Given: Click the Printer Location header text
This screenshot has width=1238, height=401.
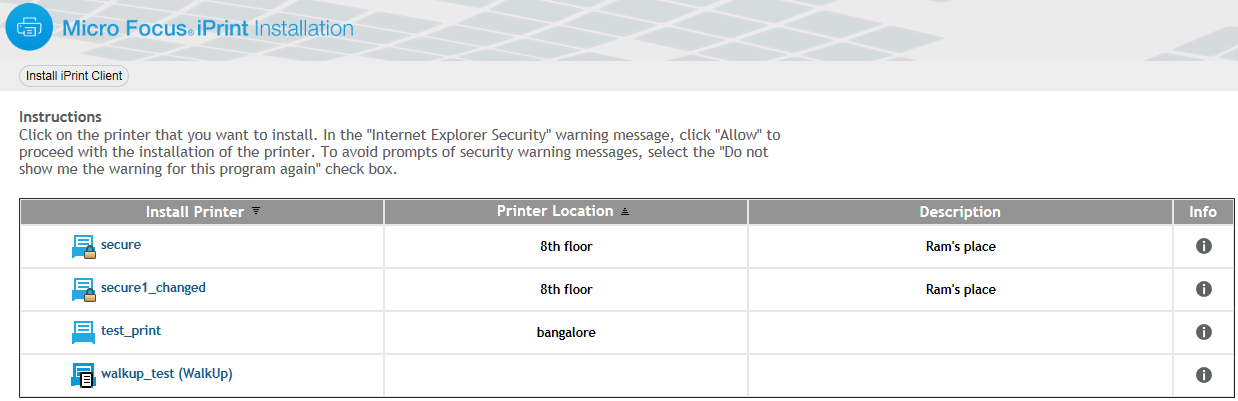Looking at the screenshot, I should coord(555,211).
